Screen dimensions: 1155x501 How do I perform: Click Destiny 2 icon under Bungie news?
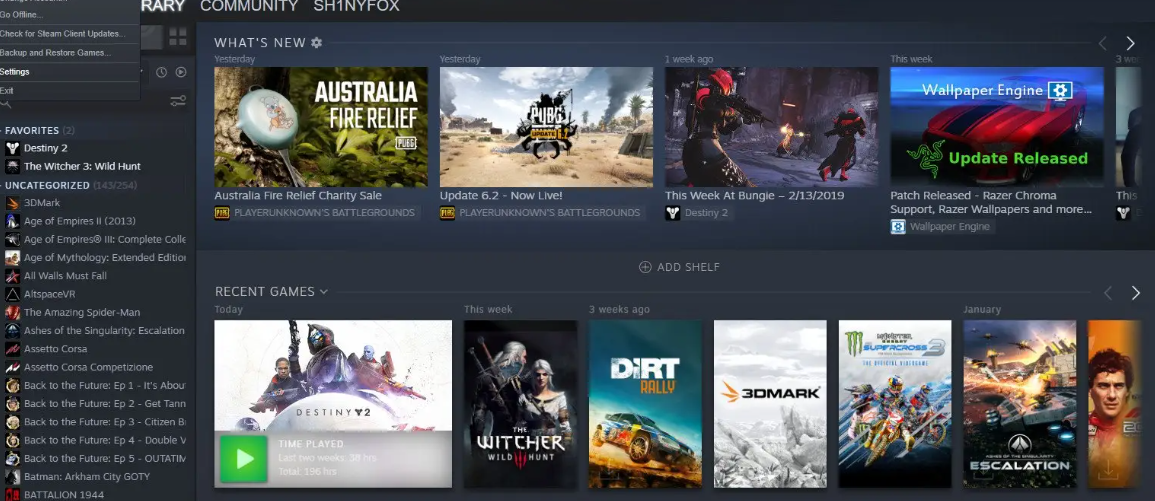673,213
